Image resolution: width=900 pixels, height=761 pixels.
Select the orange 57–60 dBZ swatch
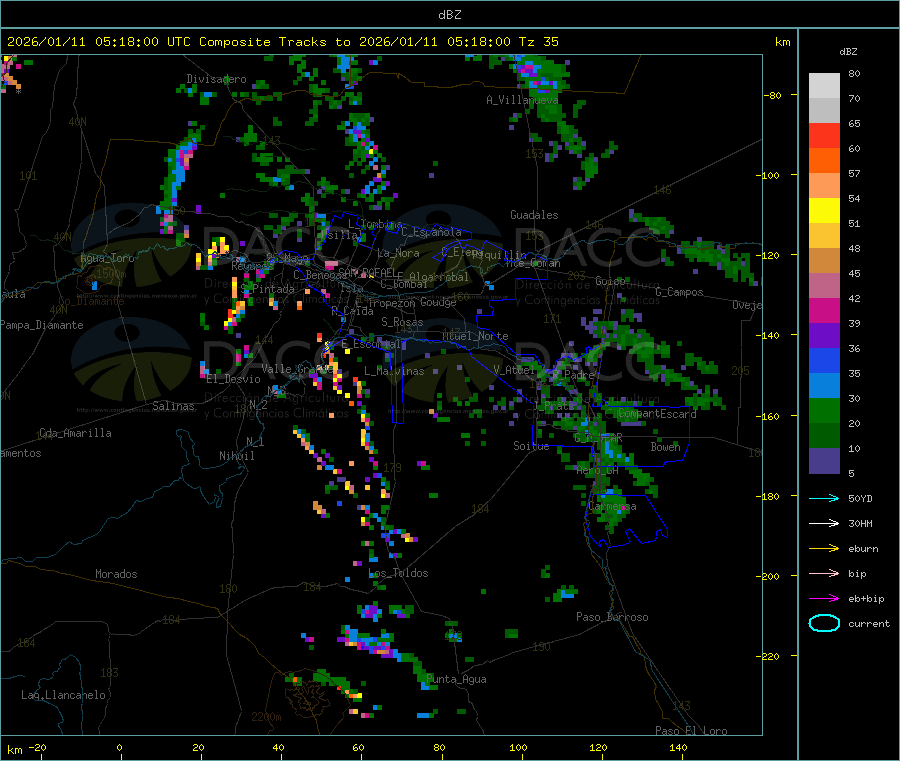824,161
